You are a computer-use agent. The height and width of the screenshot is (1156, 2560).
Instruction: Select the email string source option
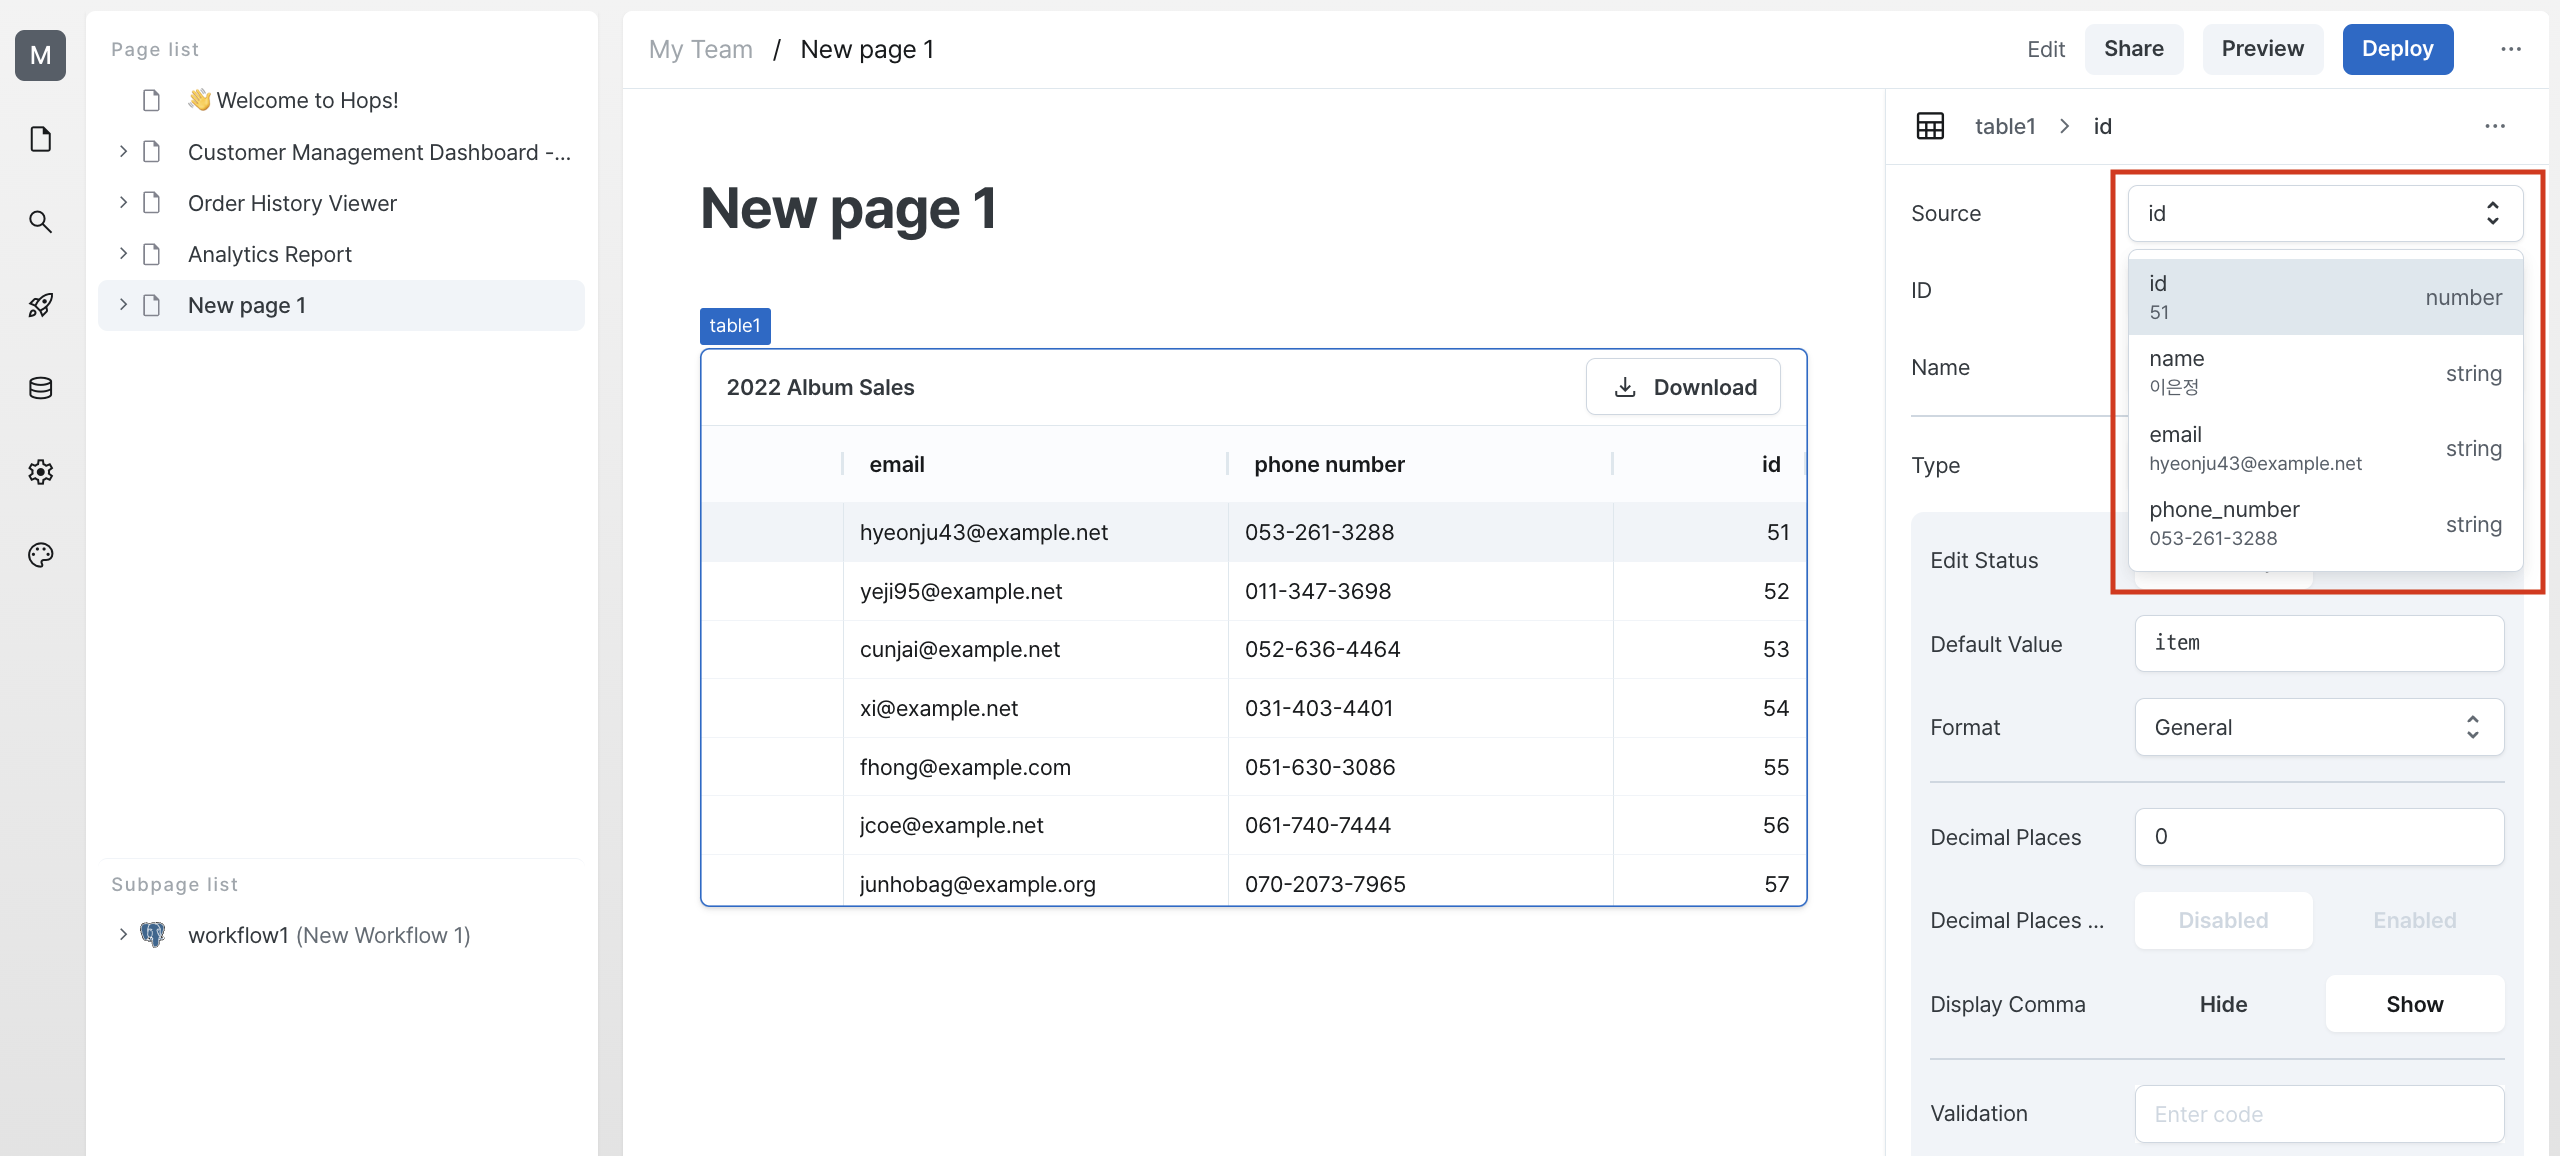(2325, 448)
